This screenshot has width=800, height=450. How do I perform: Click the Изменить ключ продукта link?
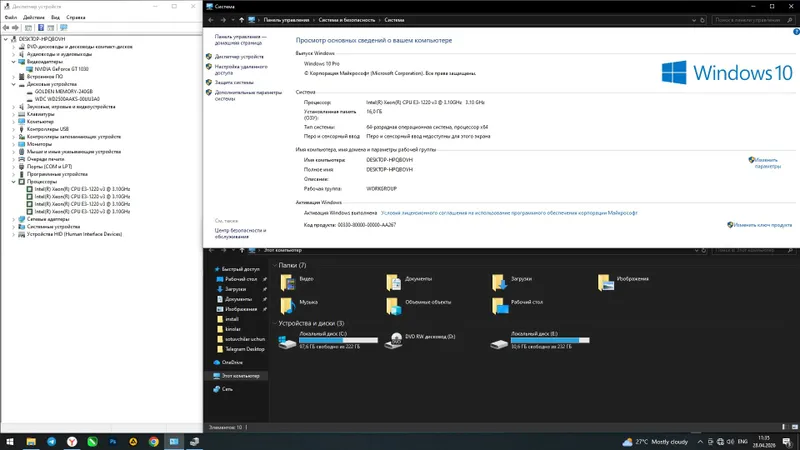pos(763,225)
